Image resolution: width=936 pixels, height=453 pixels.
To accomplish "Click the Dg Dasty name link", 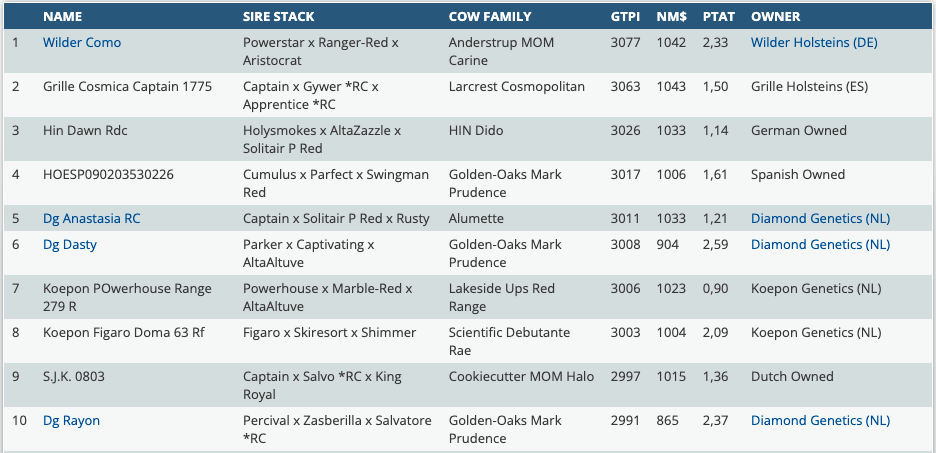I will pos(70,245).
